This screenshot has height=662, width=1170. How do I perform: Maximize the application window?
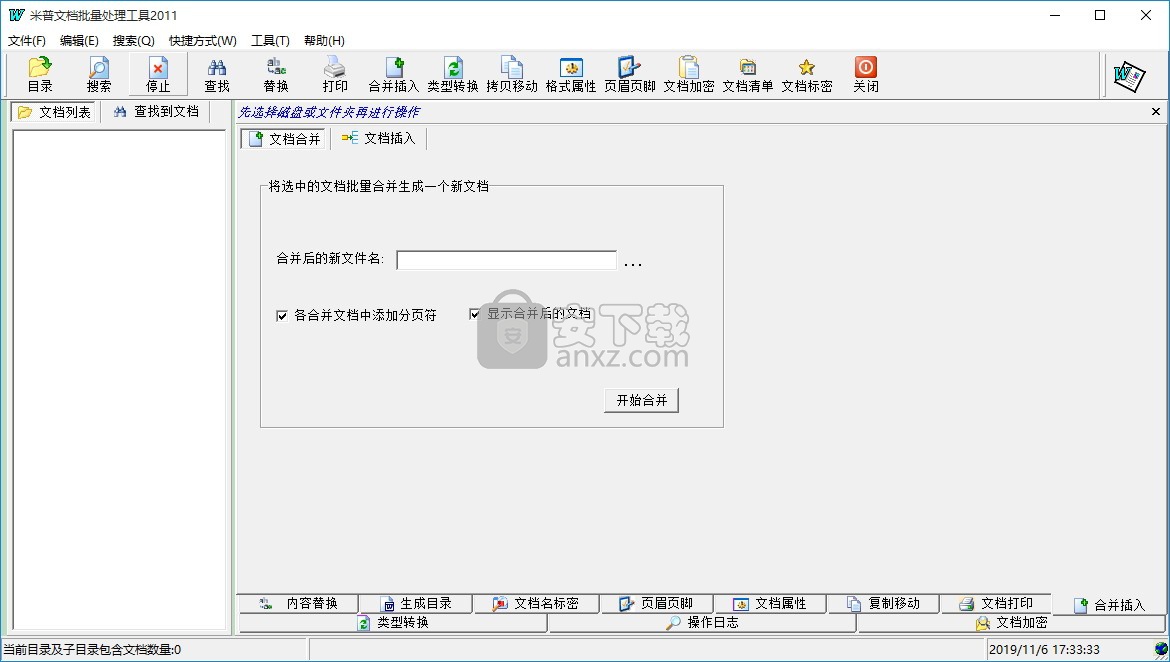click(x=1100, y=15)
